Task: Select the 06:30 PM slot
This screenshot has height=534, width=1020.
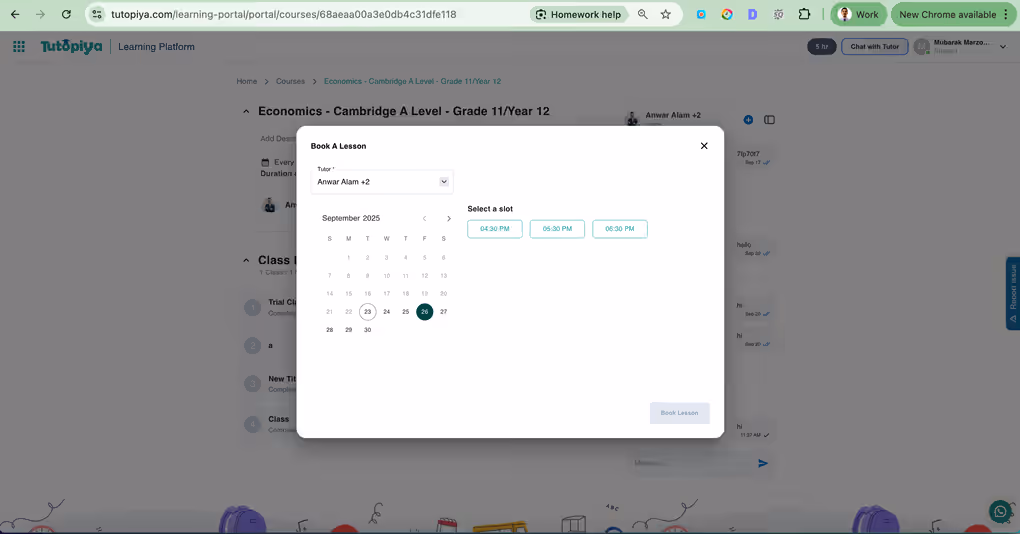Action: coord(620,229)
